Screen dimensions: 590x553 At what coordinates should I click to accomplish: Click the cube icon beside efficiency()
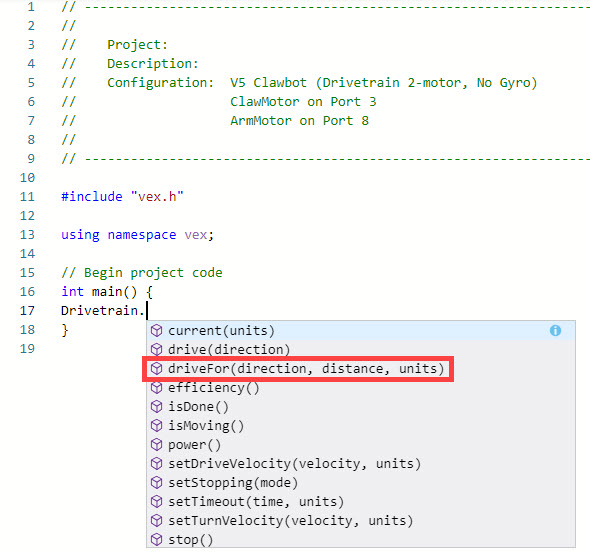157,388
